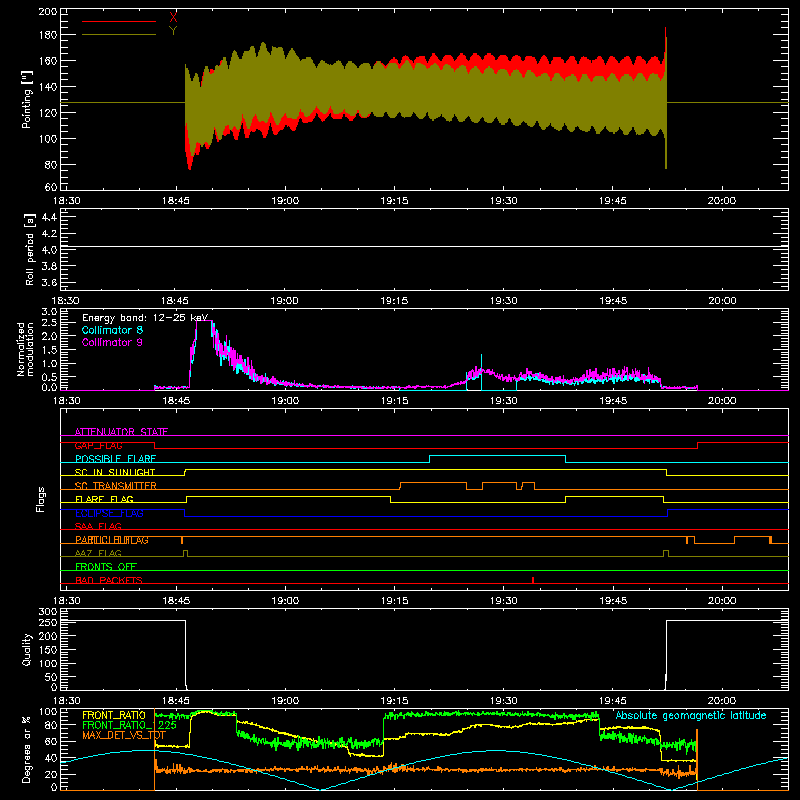Click the BAD_PACKETS spike near 19:34
This screenshot has height=800, width=800.
click(533, 580)
